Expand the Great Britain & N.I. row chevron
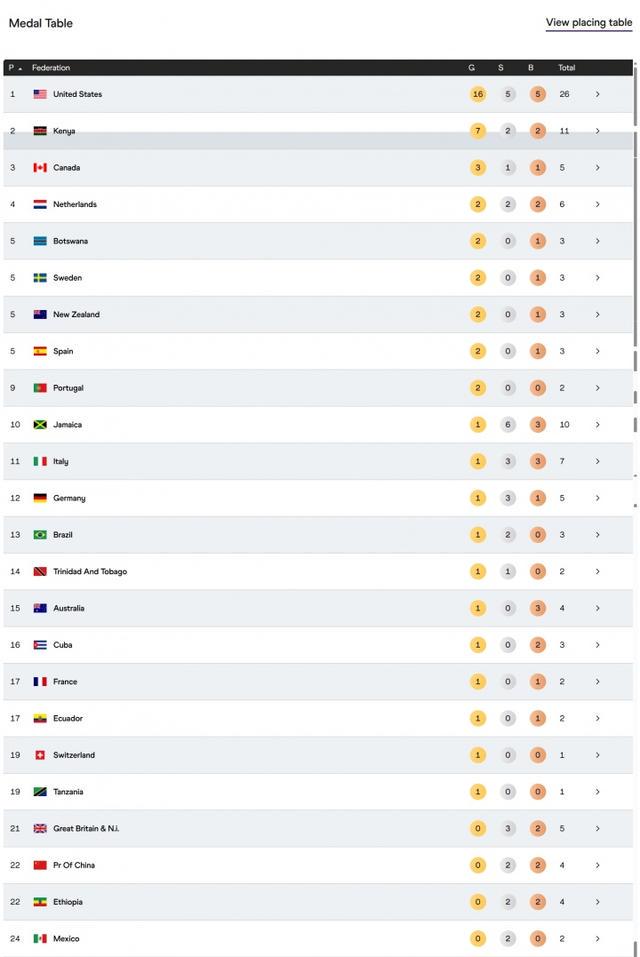Image resolution: width=640 pixels, height=957 pixels. click(x=598, y=828)
